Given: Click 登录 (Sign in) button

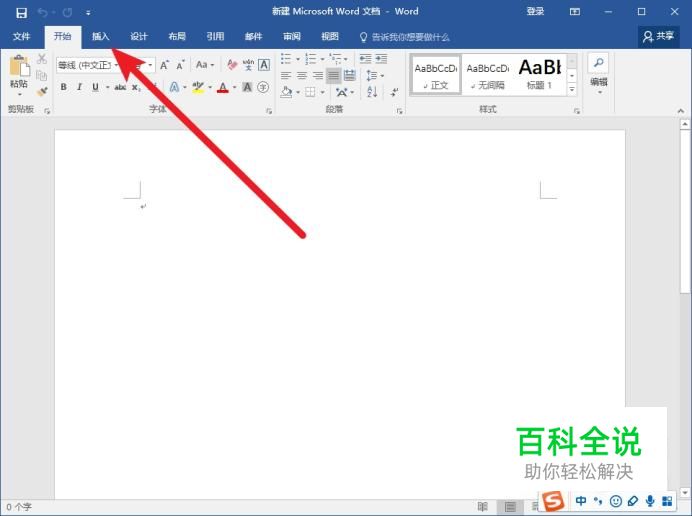Looking at the screenshot, I should 535,11.
